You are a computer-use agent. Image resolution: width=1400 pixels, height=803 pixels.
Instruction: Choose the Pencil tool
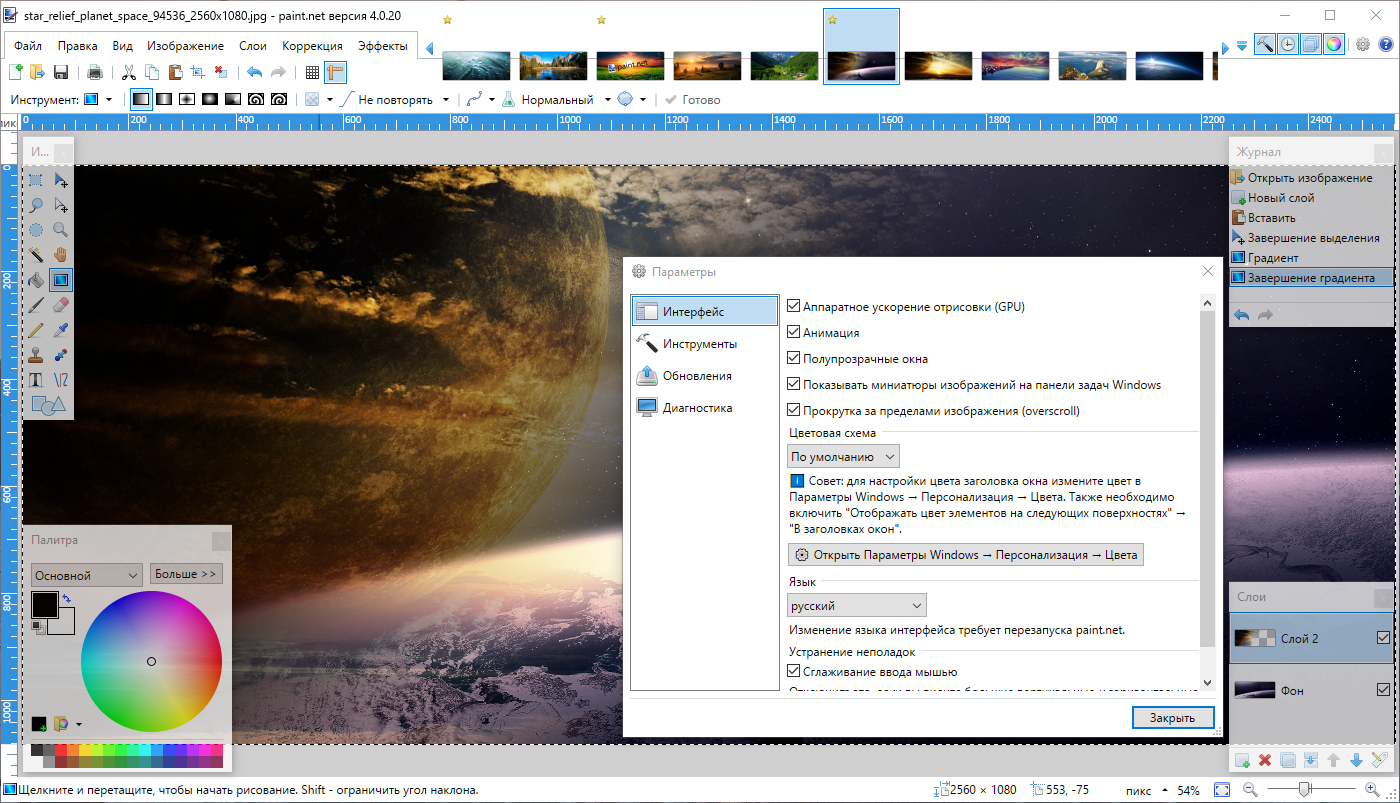(36, 330)
